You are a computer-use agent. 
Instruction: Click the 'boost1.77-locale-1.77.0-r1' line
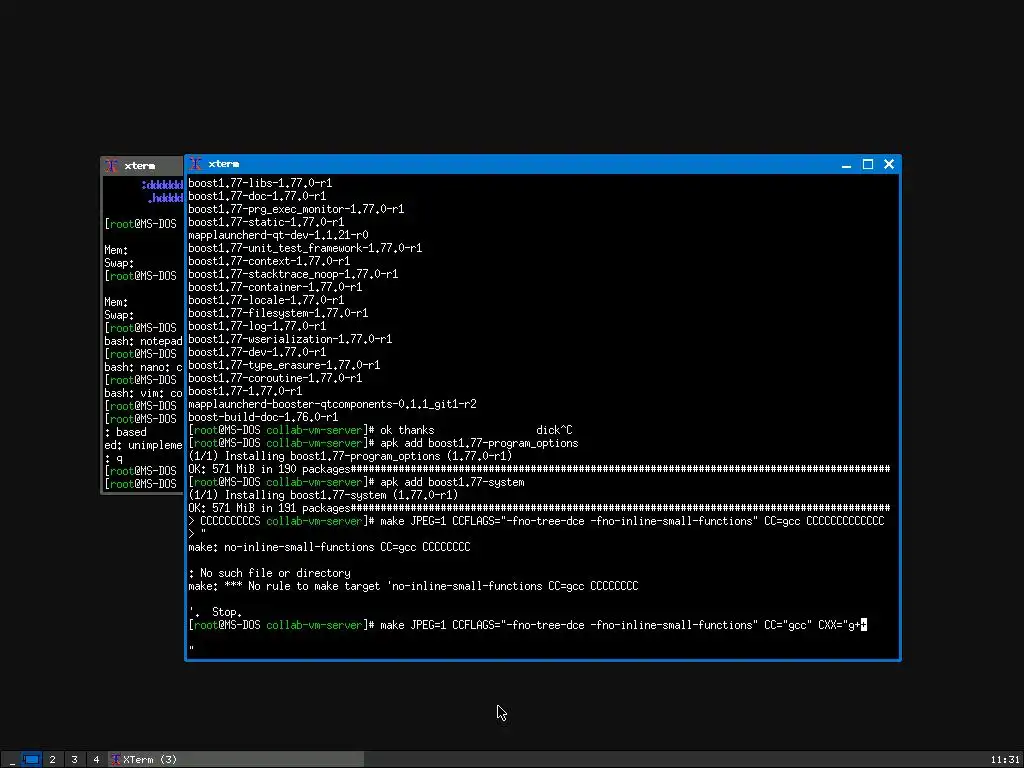[x=266, y=300]
